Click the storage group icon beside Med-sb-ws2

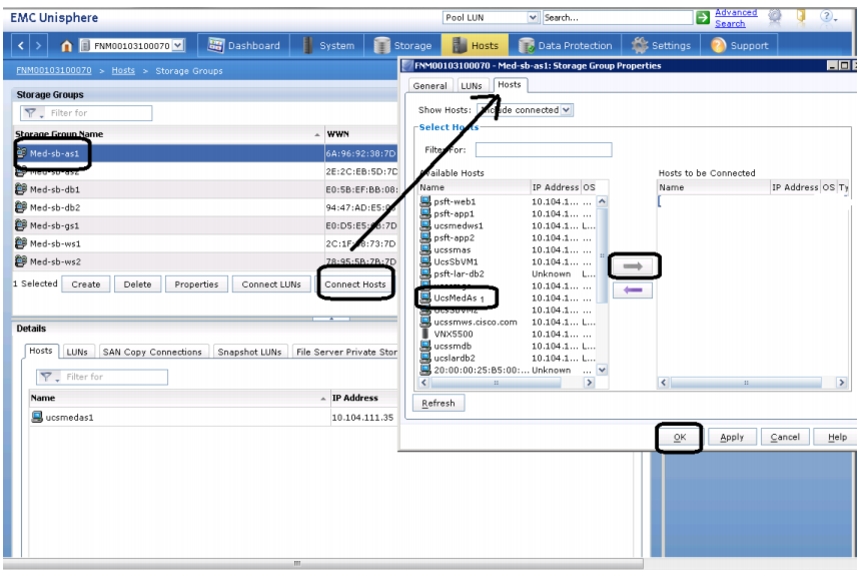pos(21,262)
